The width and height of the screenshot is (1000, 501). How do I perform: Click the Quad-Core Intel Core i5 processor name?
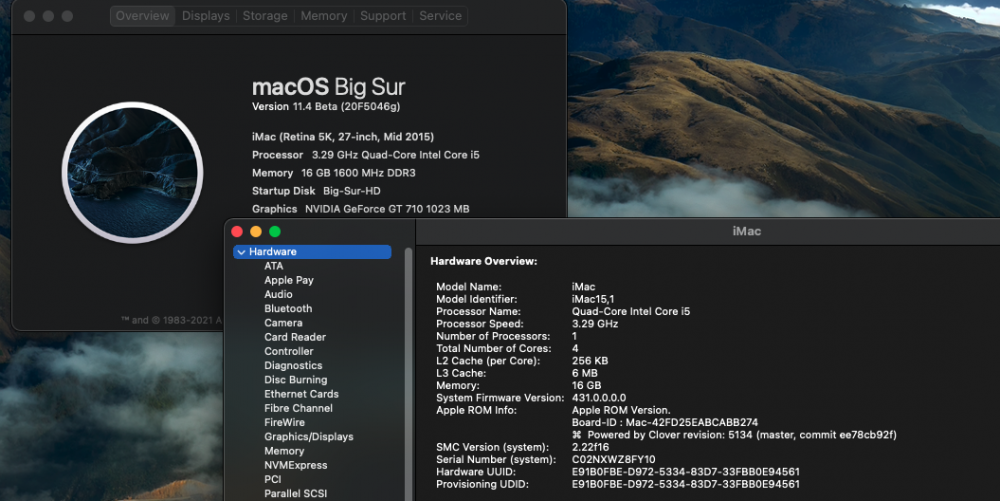click(x=631, y=312)
